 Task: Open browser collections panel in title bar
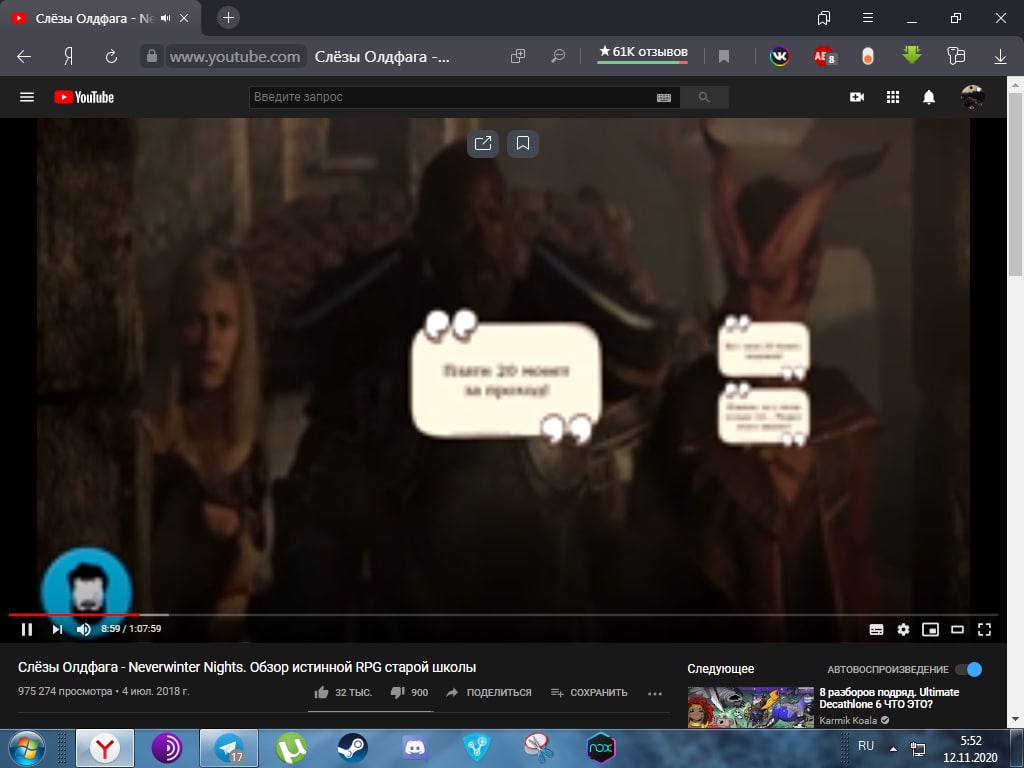point(824,18)
